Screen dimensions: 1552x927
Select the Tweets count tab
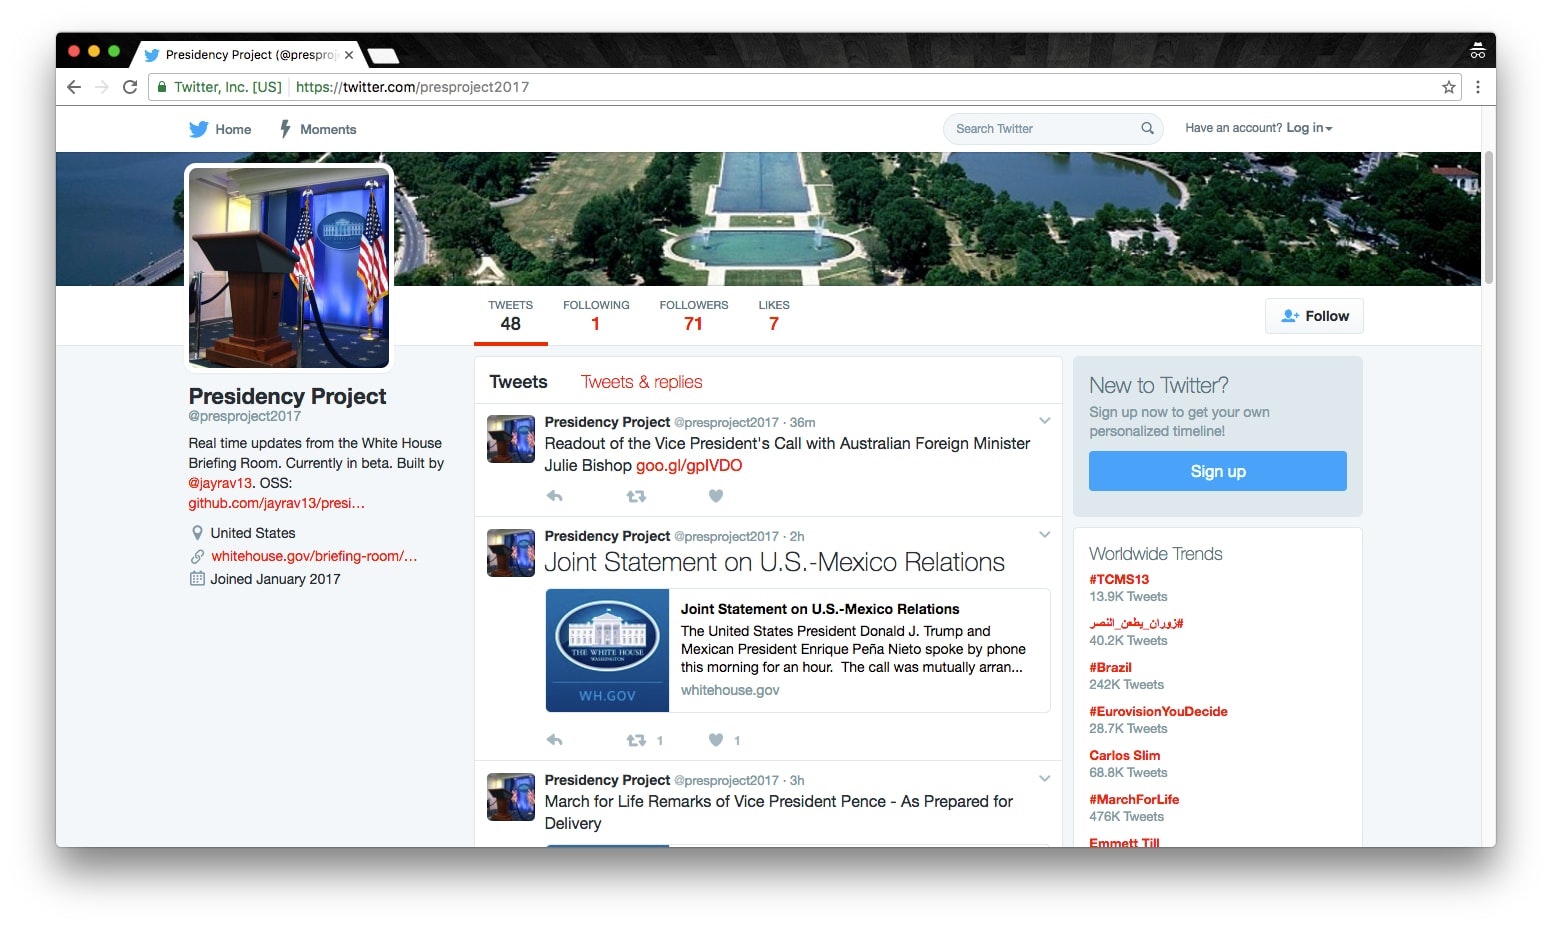[x=511, y=316]
